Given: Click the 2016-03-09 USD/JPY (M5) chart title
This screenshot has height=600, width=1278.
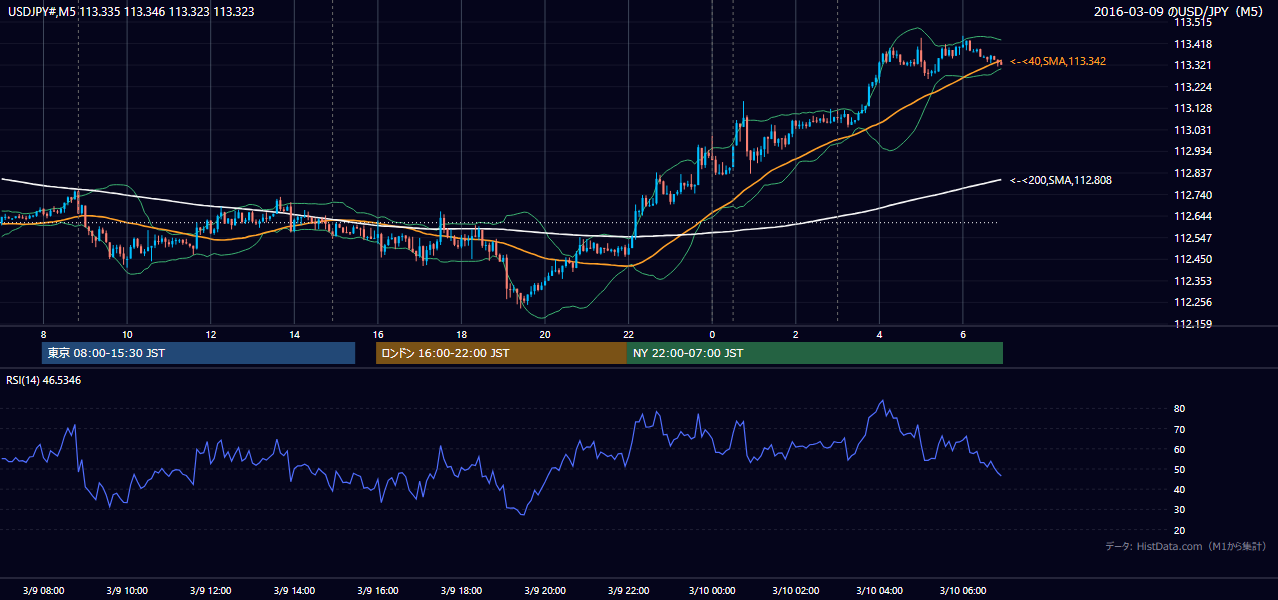Looking at the screenshot, I should click(1178, 12).
